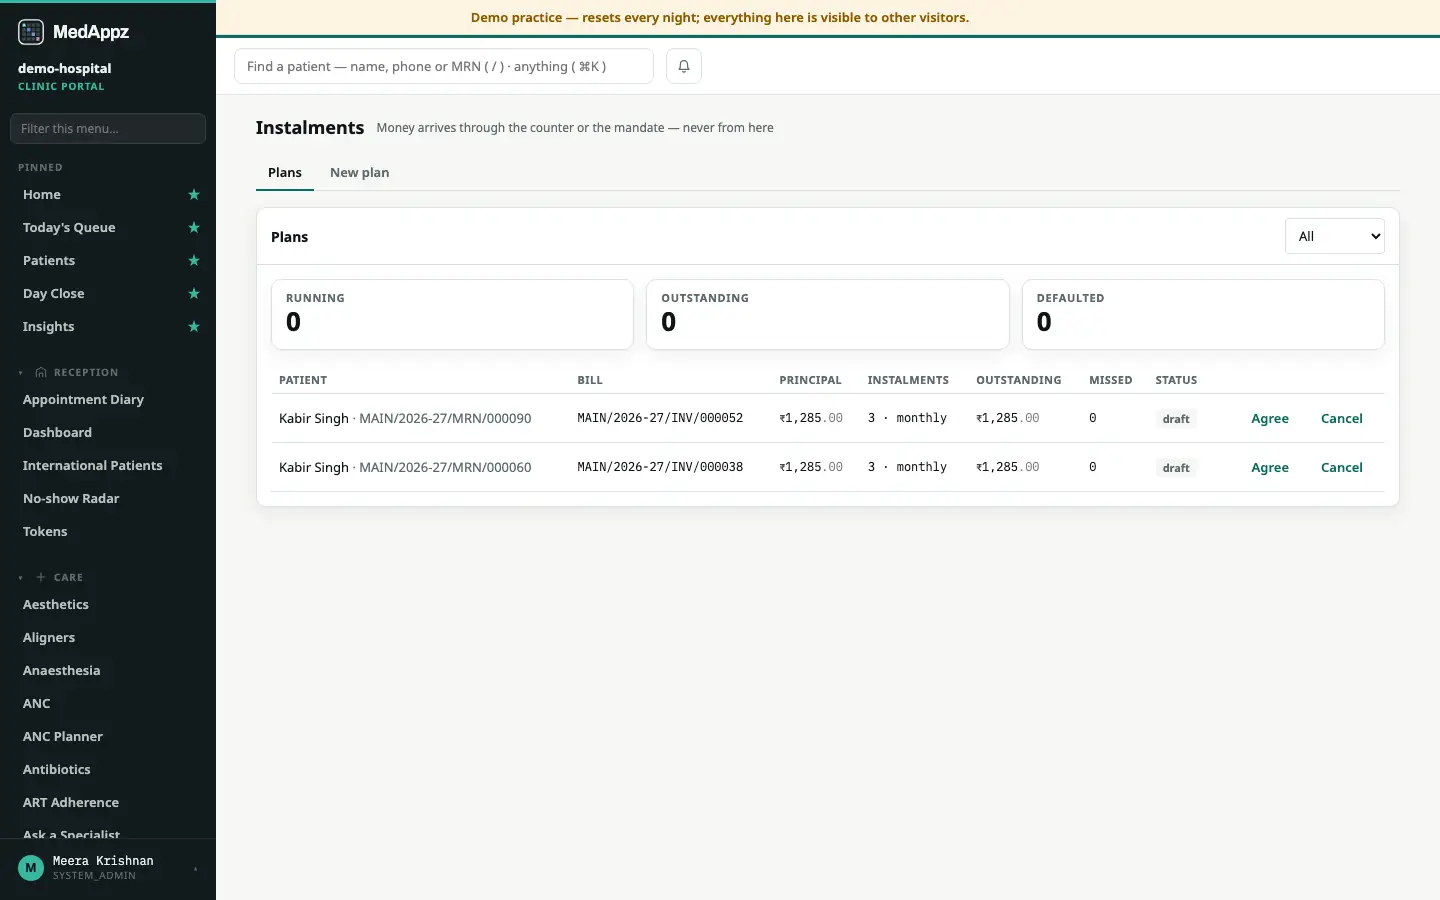Agree plan for invoice INV/000038
The width and height of the screenshot is (1440, 900).
point(1270,468)
